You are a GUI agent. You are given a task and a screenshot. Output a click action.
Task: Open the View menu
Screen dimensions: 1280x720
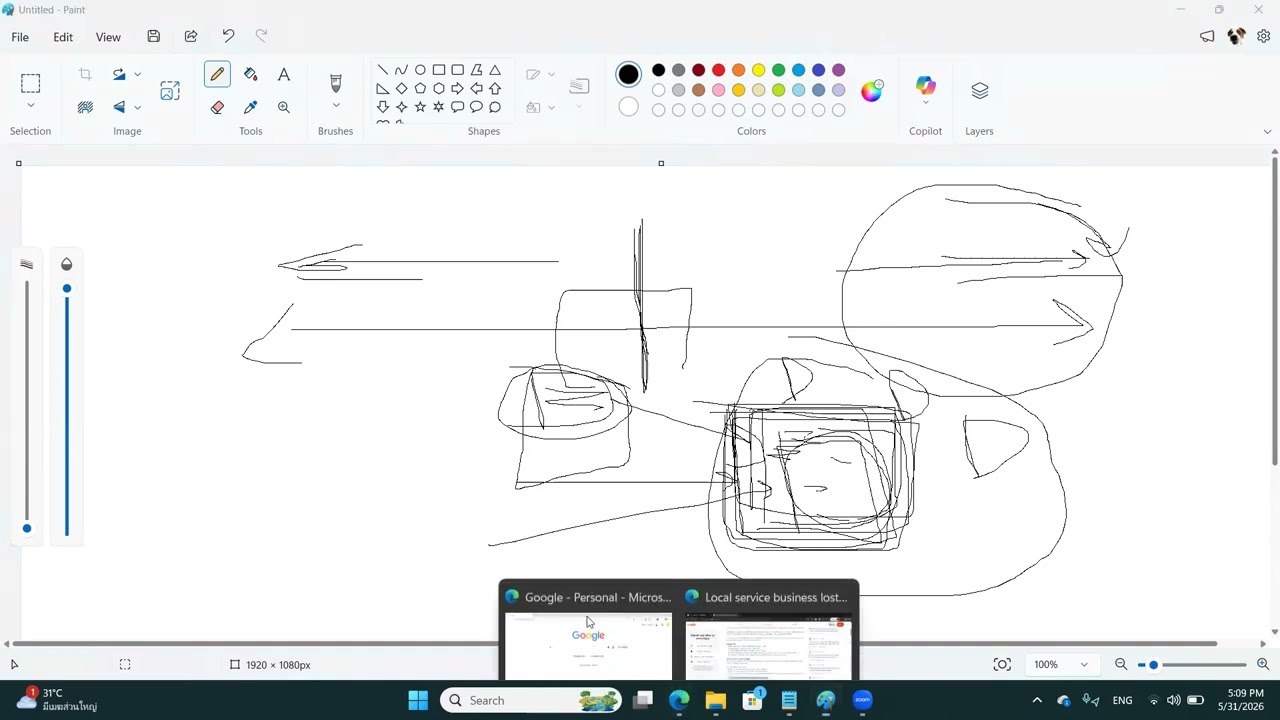click(x=108, y=37)
